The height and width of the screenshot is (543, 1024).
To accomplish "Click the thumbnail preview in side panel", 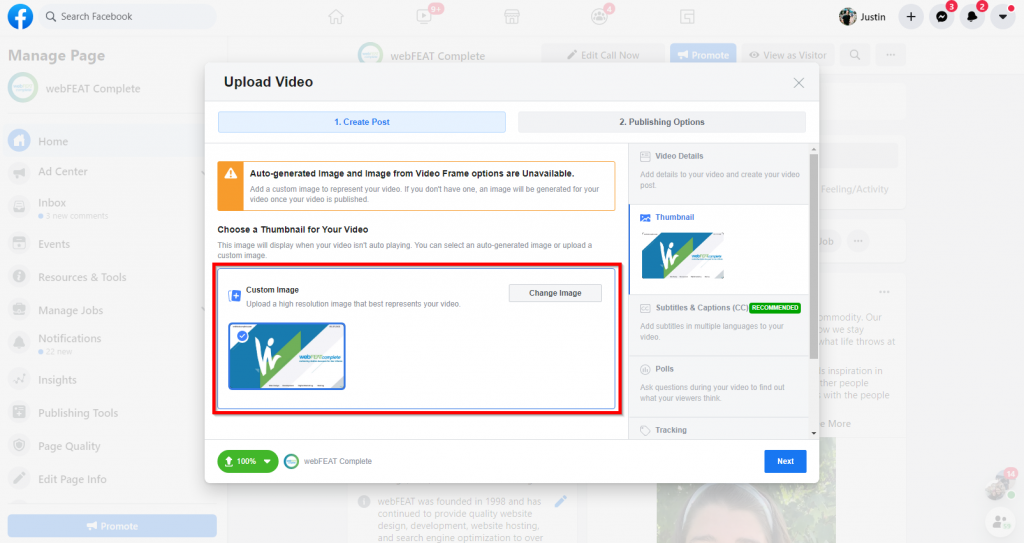I will coord(682,255).
